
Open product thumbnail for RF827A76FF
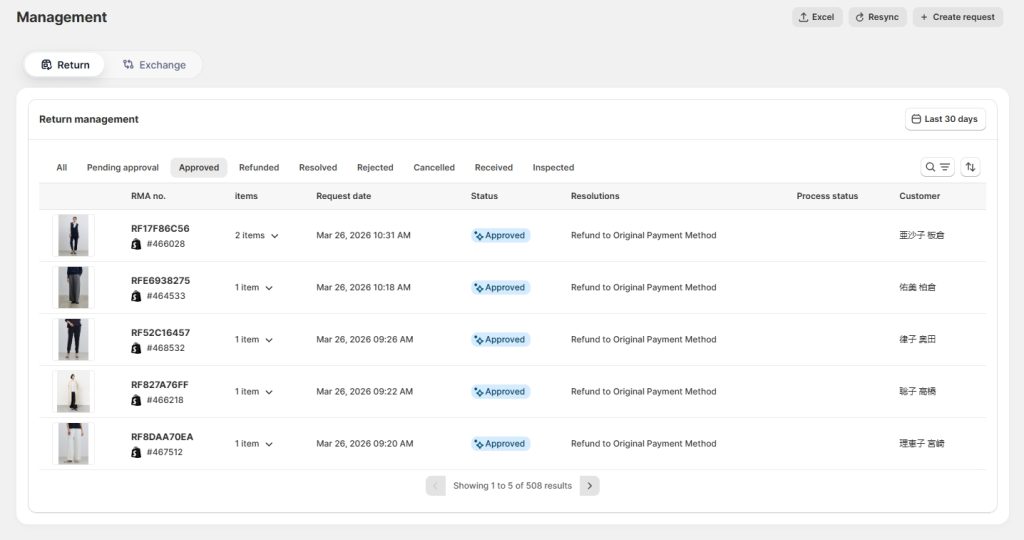73,392
